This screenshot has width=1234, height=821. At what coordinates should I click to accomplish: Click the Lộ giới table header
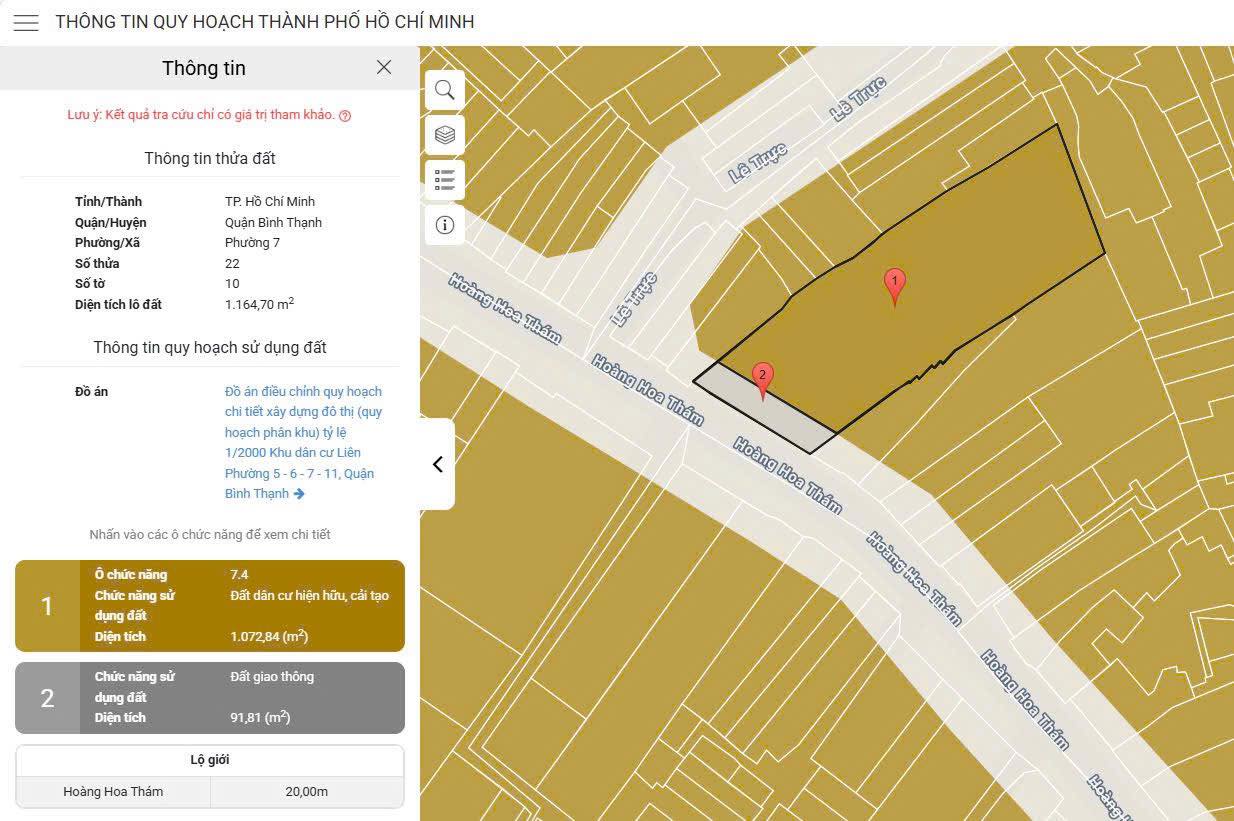coord(210,760)
